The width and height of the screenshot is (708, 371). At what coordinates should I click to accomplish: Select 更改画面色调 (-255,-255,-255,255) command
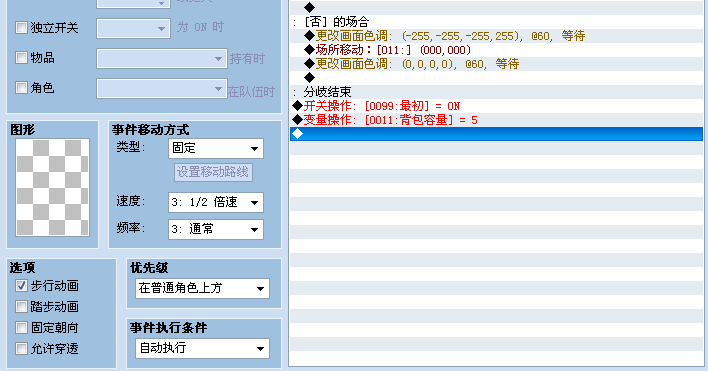click(x=496, y=36)
